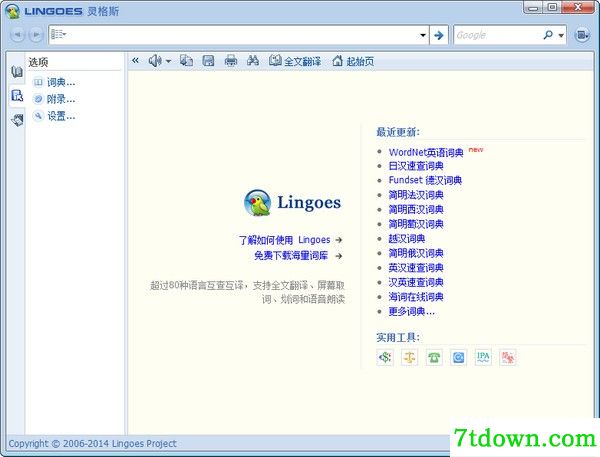Image resolution: width=600 pixels, height=457 pixels.
Task: Open 设置... settings option
Action: [54, 116]
